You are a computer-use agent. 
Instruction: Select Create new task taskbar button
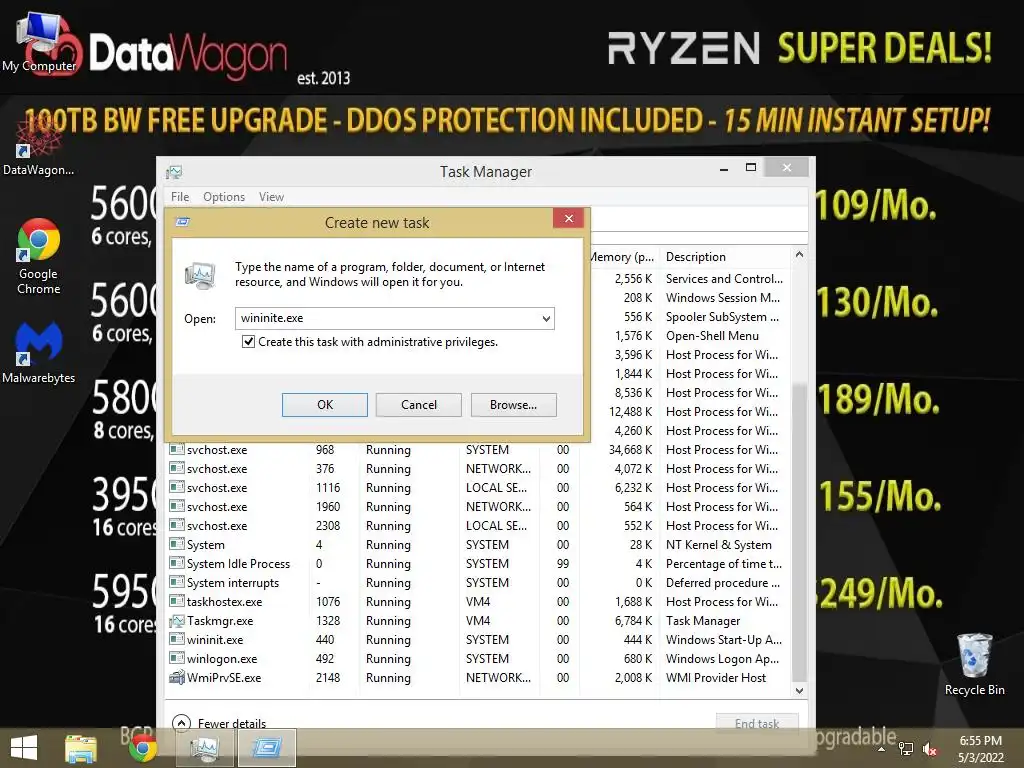click(x=266, y=748)
